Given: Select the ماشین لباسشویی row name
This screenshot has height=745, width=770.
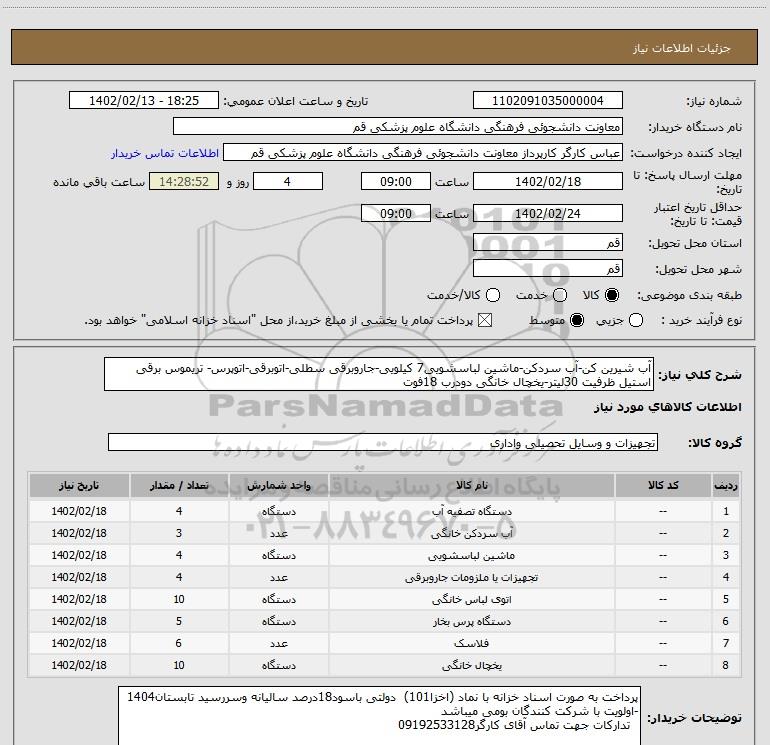Looking at the screenshot, I should (x=471, y=555).
